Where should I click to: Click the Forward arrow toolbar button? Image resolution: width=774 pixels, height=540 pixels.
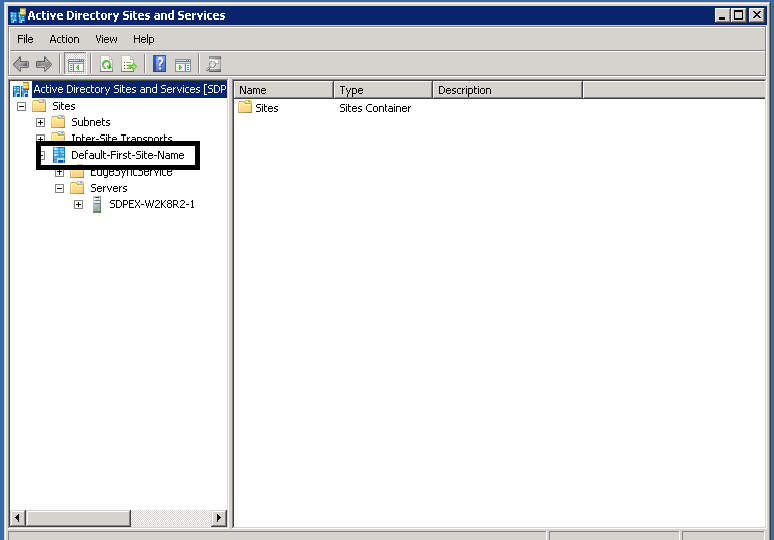pyautogui.click(x=44, y=64)
